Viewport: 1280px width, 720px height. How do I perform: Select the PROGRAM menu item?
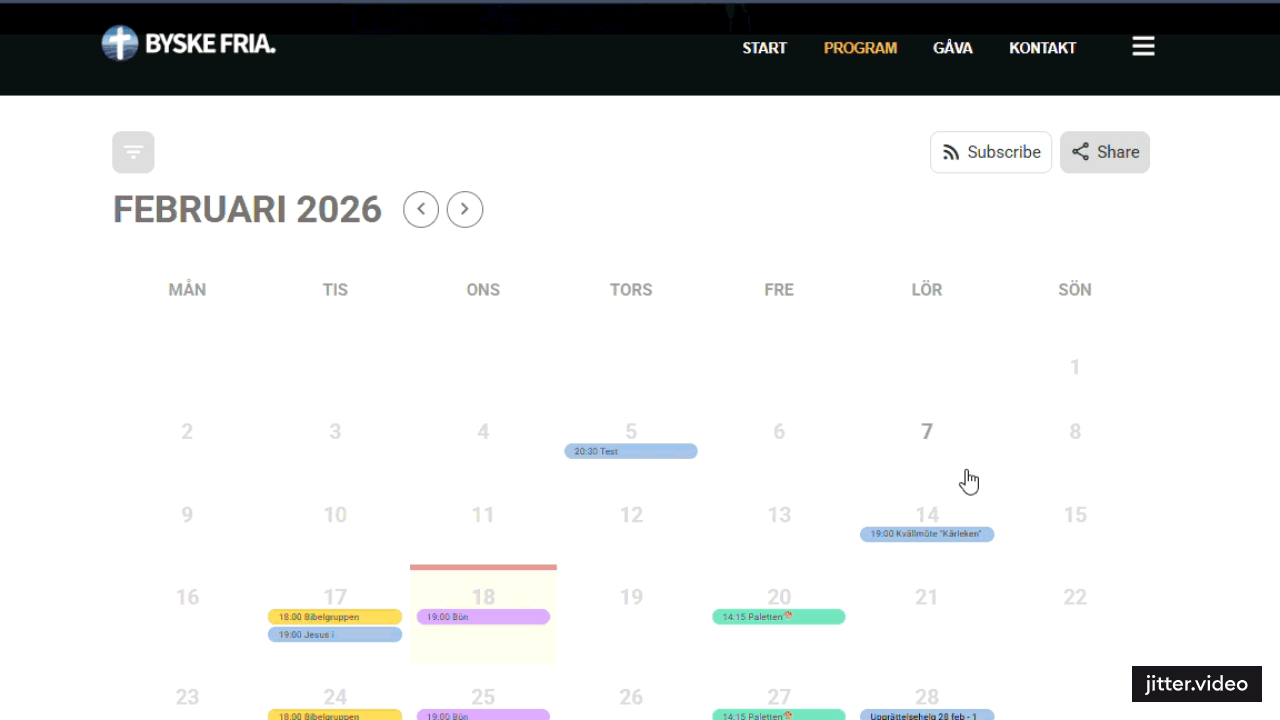(860, 48)
